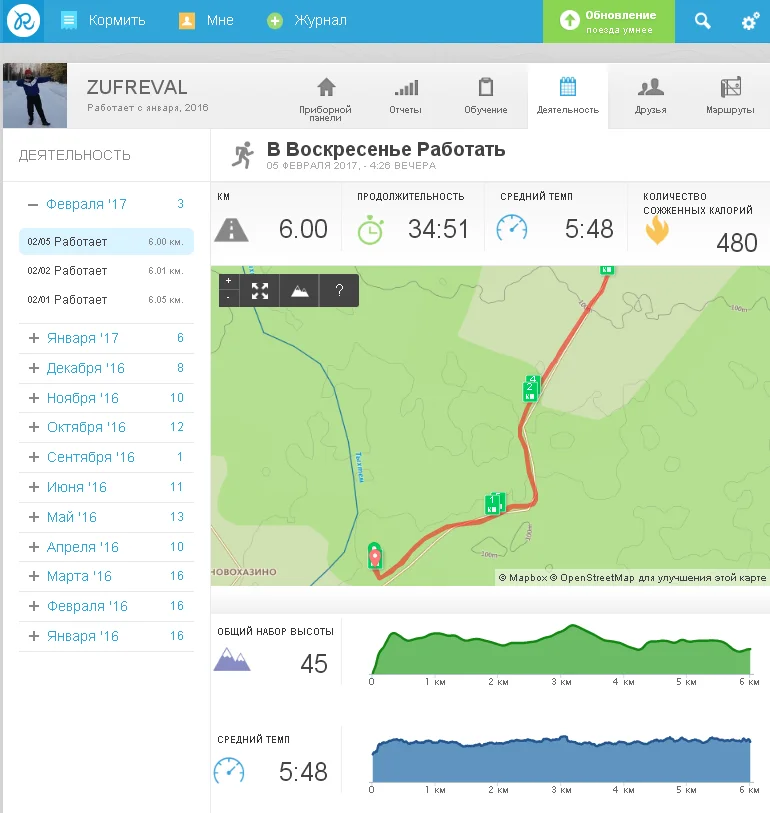Select the 02/01 Работает 6.05 км activity
The width and height of the screenshot is (770, 813).
(x=106, y=300)
